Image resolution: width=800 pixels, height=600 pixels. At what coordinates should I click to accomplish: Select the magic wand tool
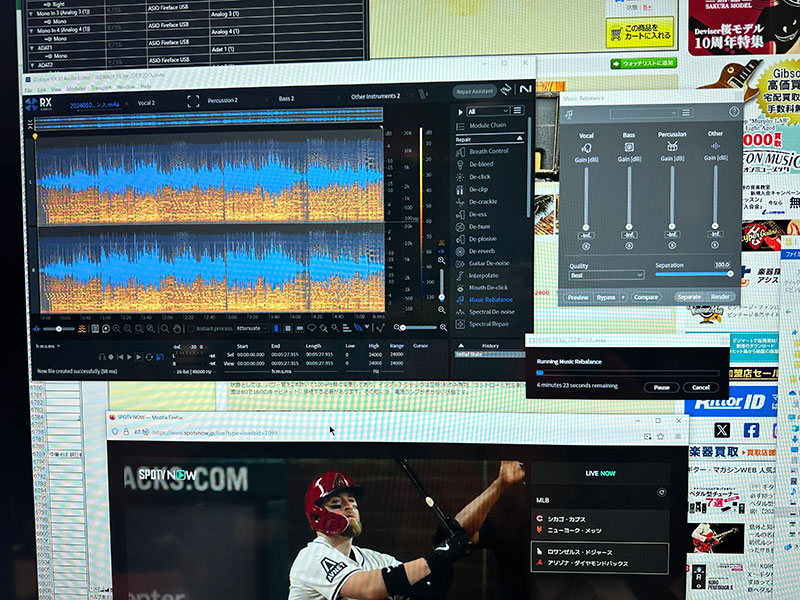pos(335,328)
